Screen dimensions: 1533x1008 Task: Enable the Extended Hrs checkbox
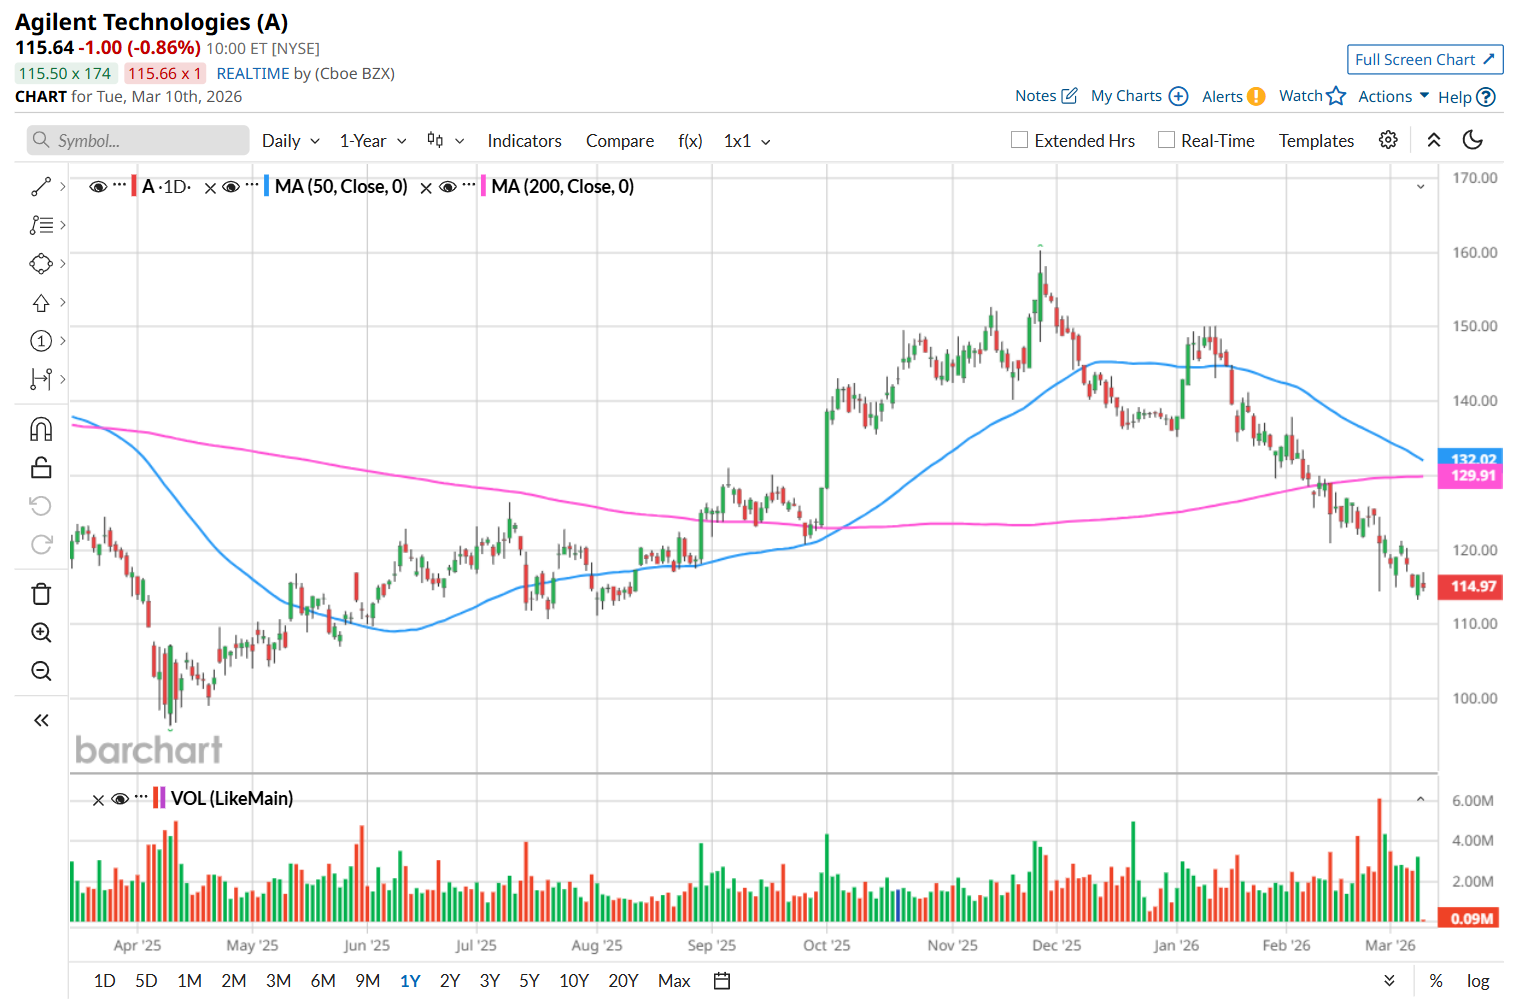click(1020, 140)
